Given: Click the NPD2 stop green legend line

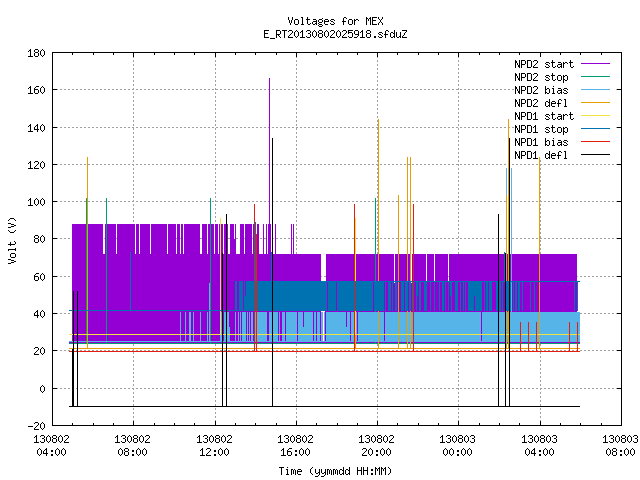Looking at the screenshot, I should tap(595, 77).
